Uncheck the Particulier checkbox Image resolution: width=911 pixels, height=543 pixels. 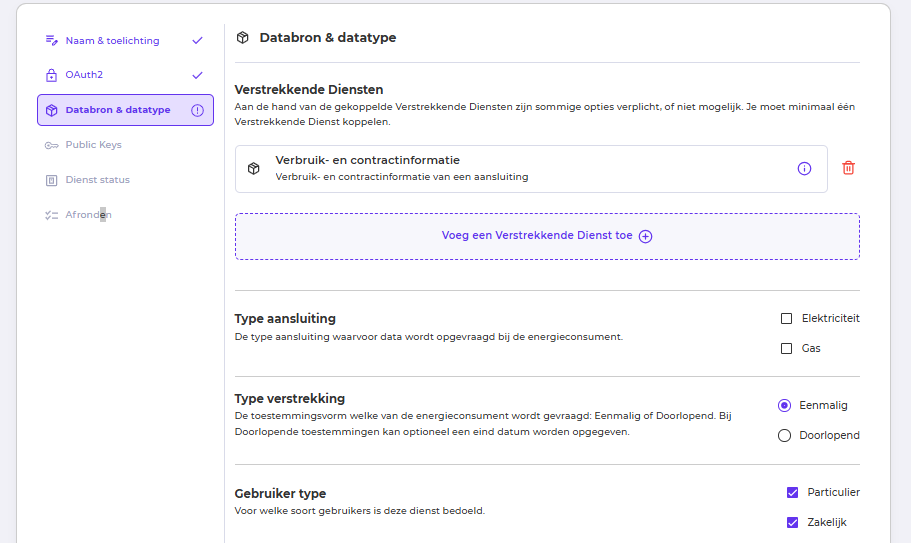pos(792,492)
